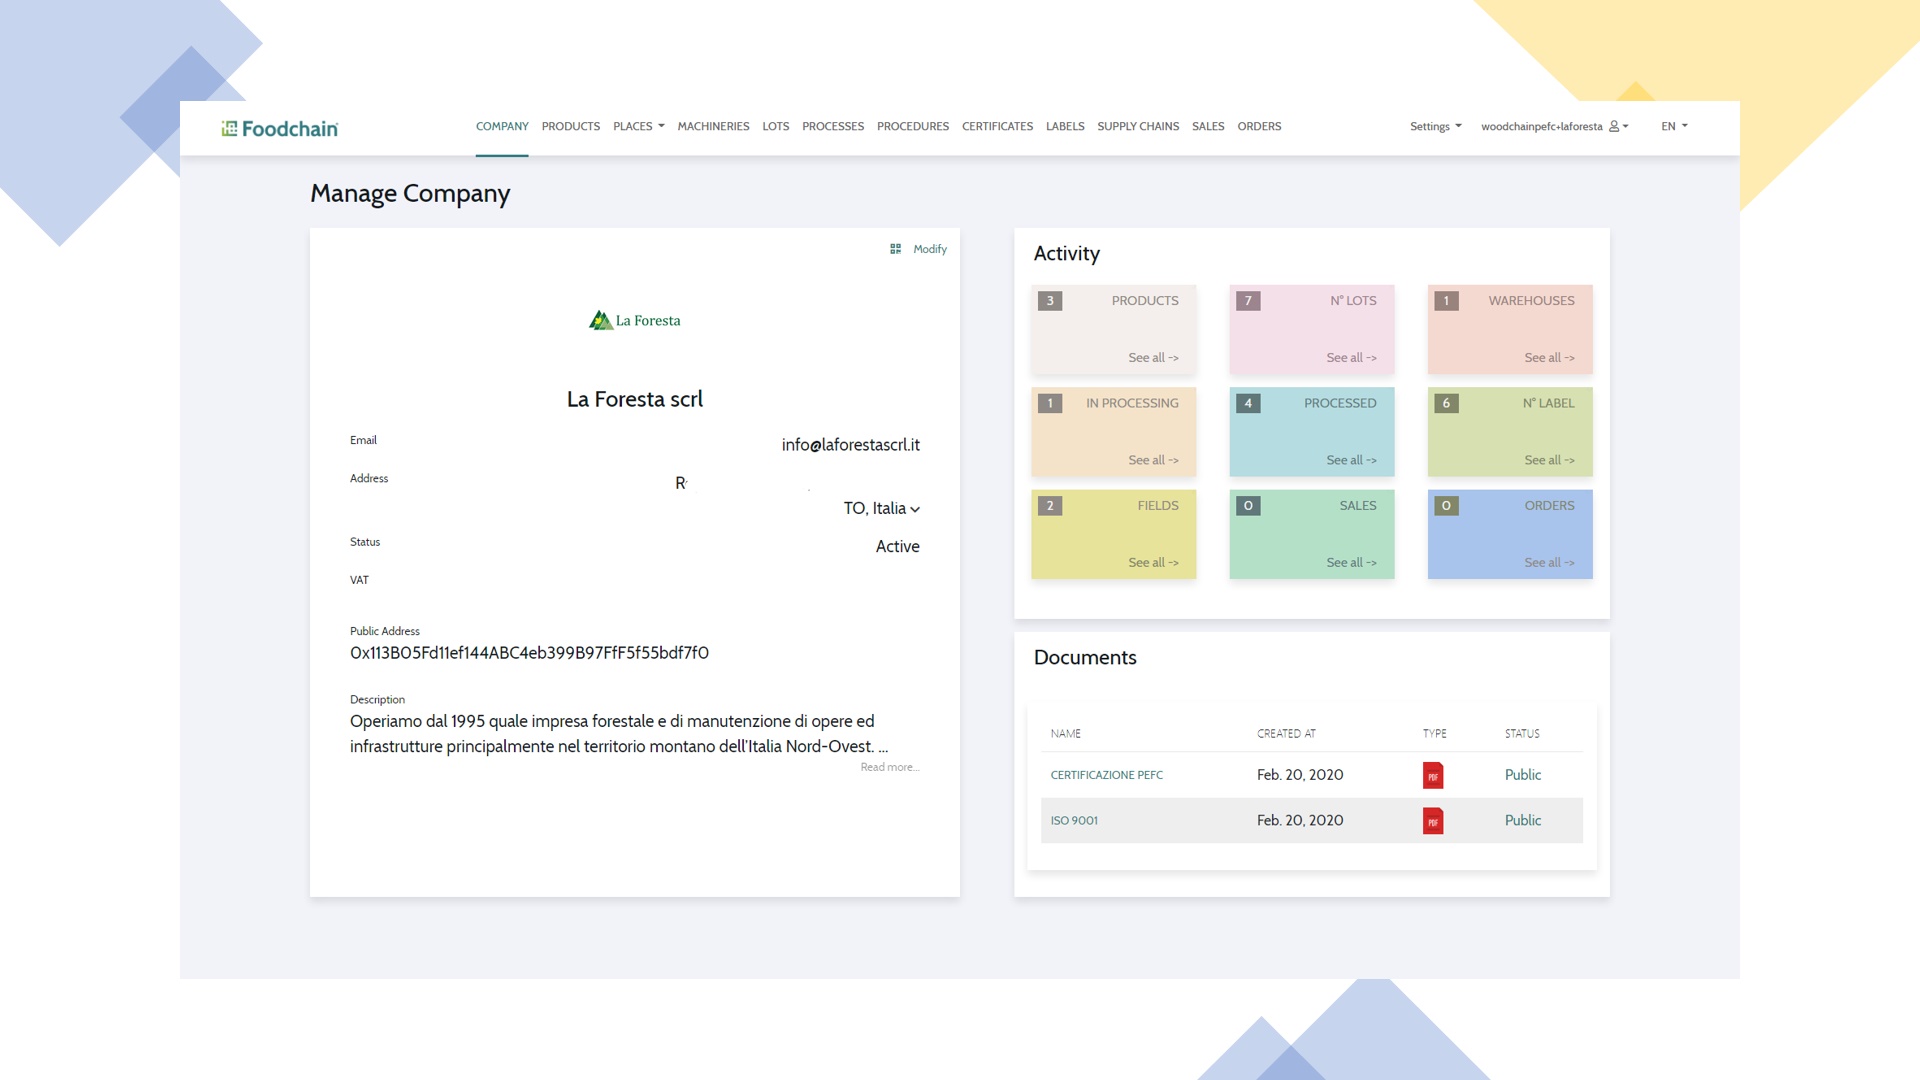Click the email info@laforestascrl.it
Screen dimensions: 1920x1080
(x=850, y=445)
